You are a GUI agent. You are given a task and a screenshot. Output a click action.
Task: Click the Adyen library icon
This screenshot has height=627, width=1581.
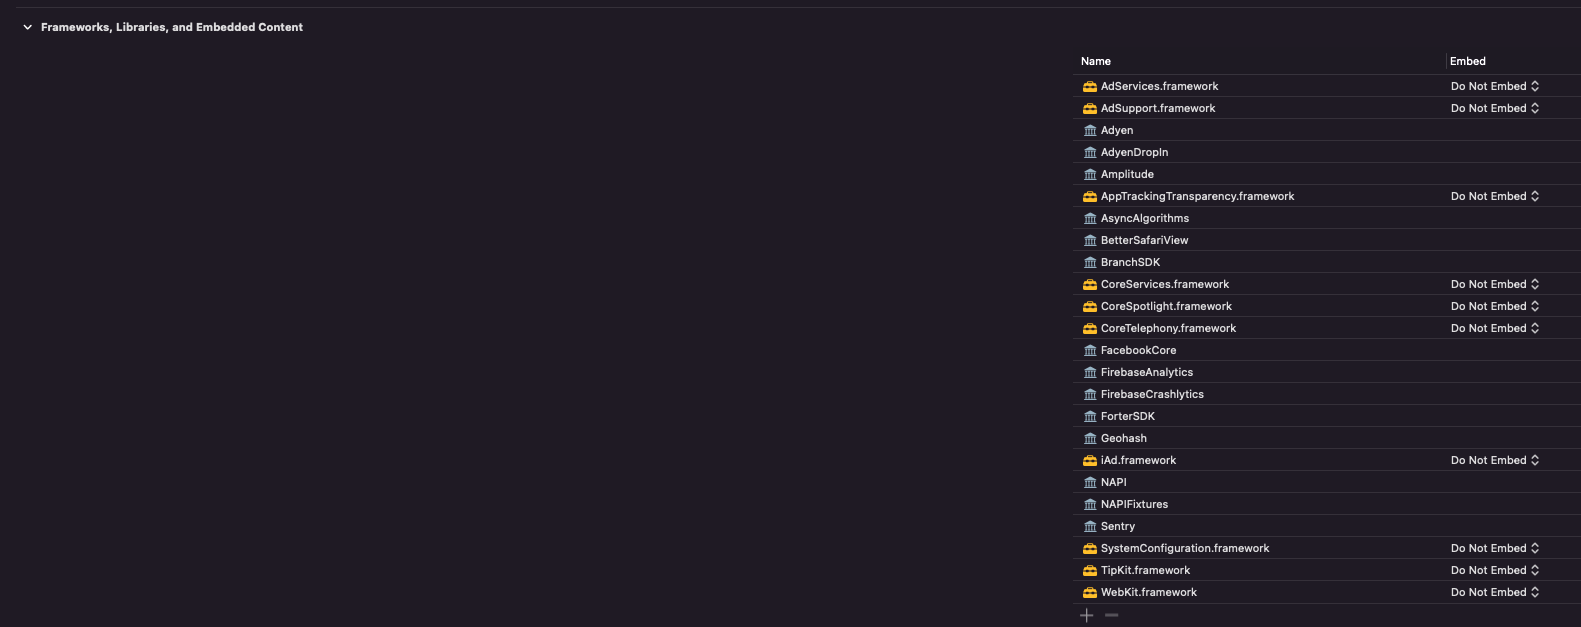click(1090, 131)
